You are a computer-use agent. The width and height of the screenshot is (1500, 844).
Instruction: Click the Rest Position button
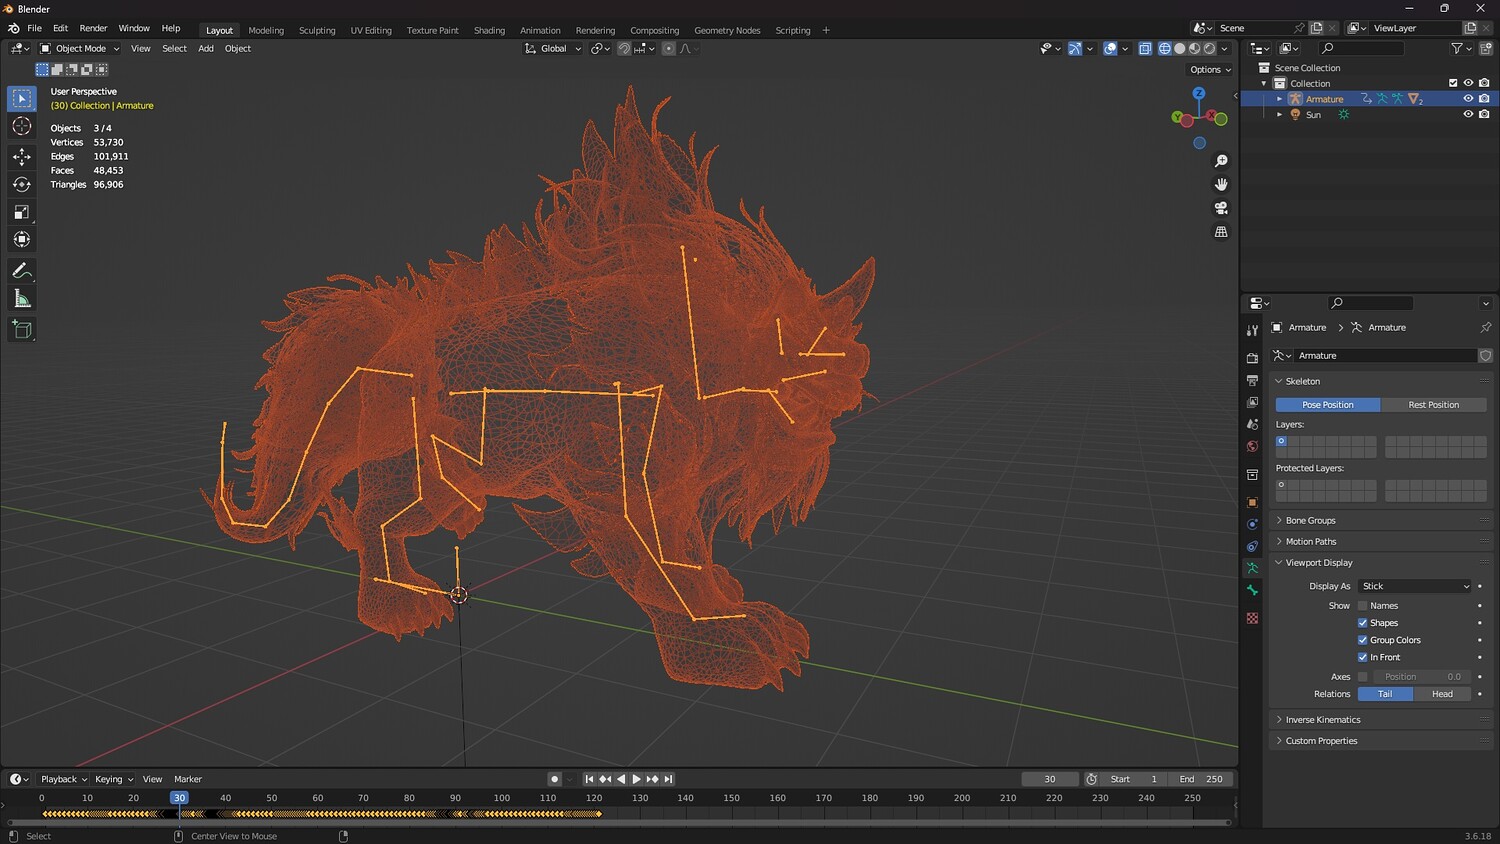tap(1433, 405)
